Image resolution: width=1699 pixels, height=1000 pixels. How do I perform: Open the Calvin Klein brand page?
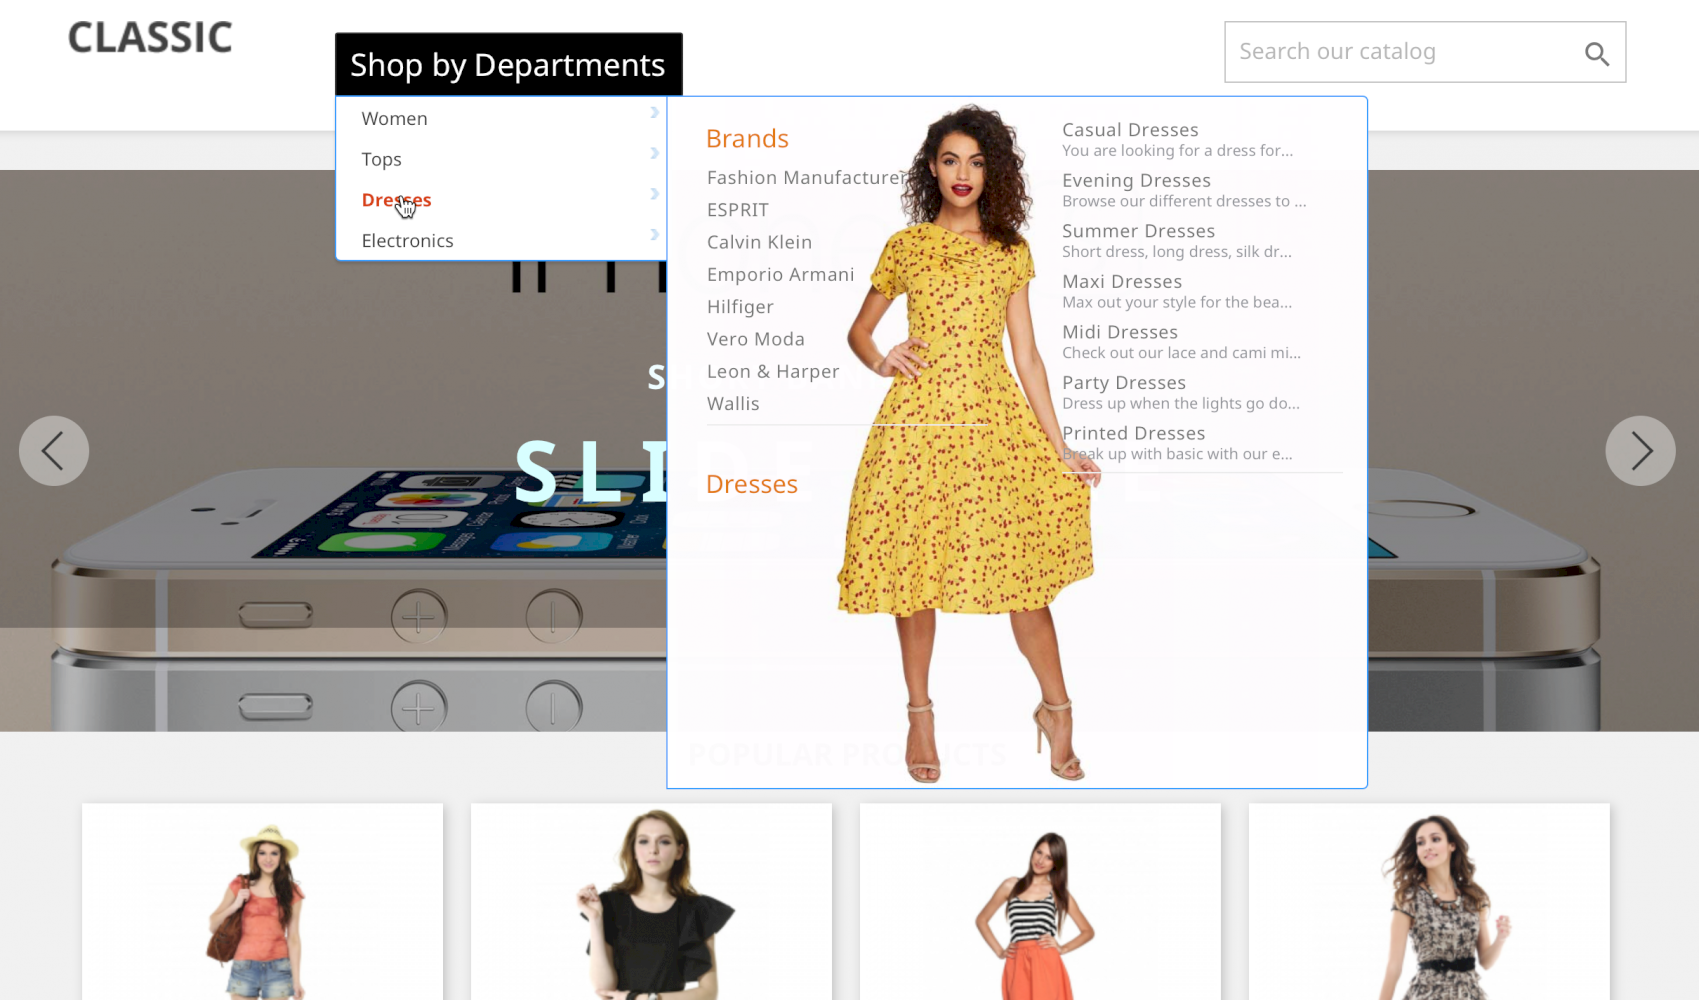(759, 241)
